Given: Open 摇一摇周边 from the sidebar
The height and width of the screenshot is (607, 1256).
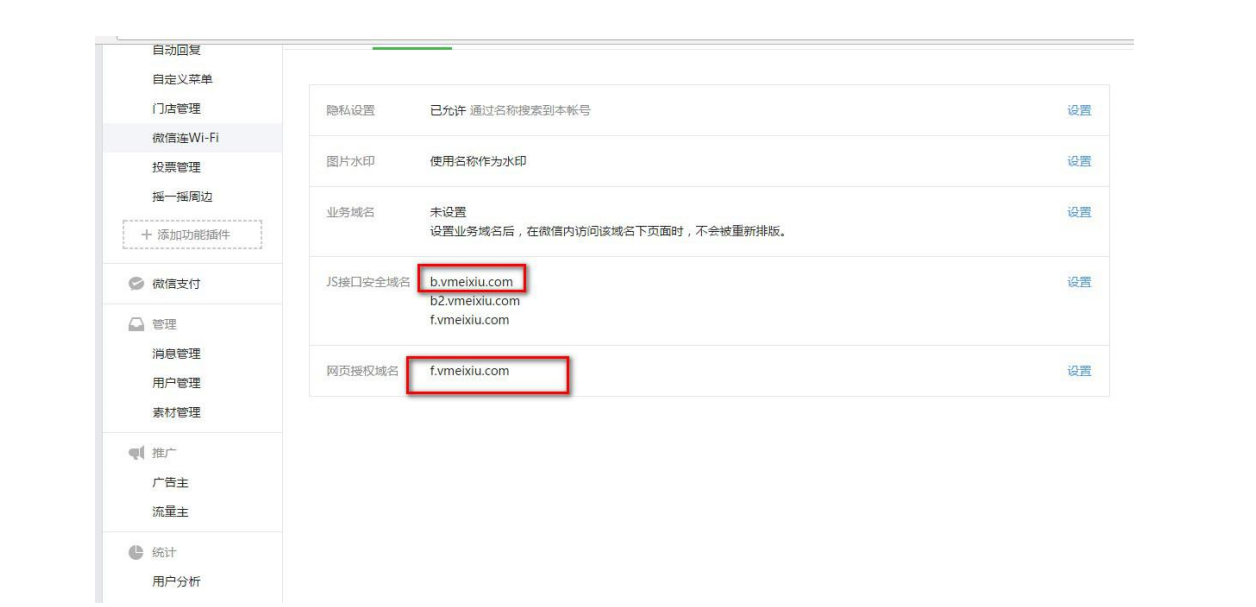Looking at the screenshot, I should [182, 197].
